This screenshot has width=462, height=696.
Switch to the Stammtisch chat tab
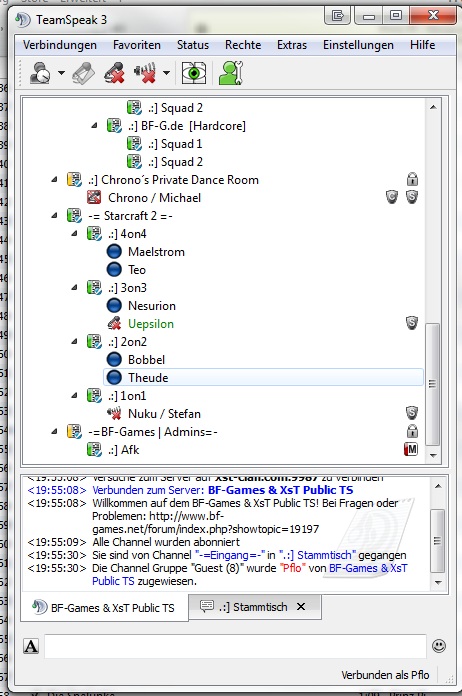(x=253, y=607)
